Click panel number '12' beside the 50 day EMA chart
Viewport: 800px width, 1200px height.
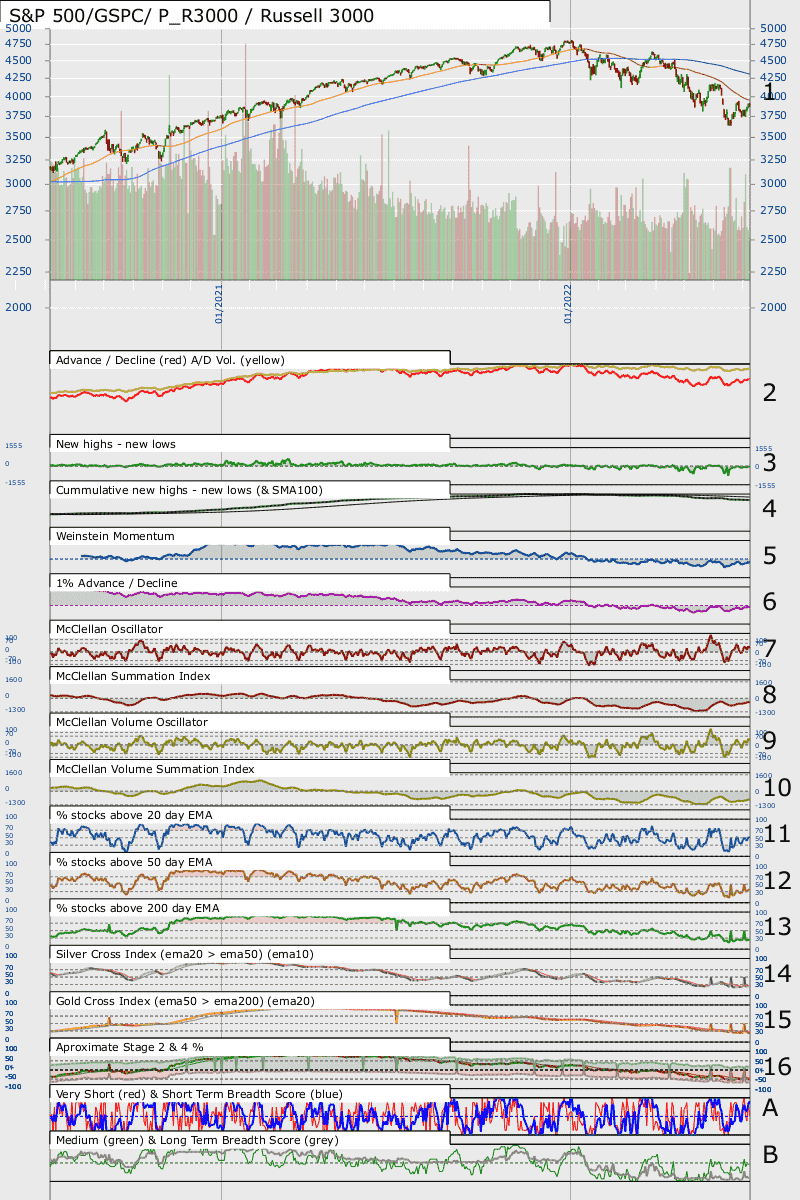777,881
